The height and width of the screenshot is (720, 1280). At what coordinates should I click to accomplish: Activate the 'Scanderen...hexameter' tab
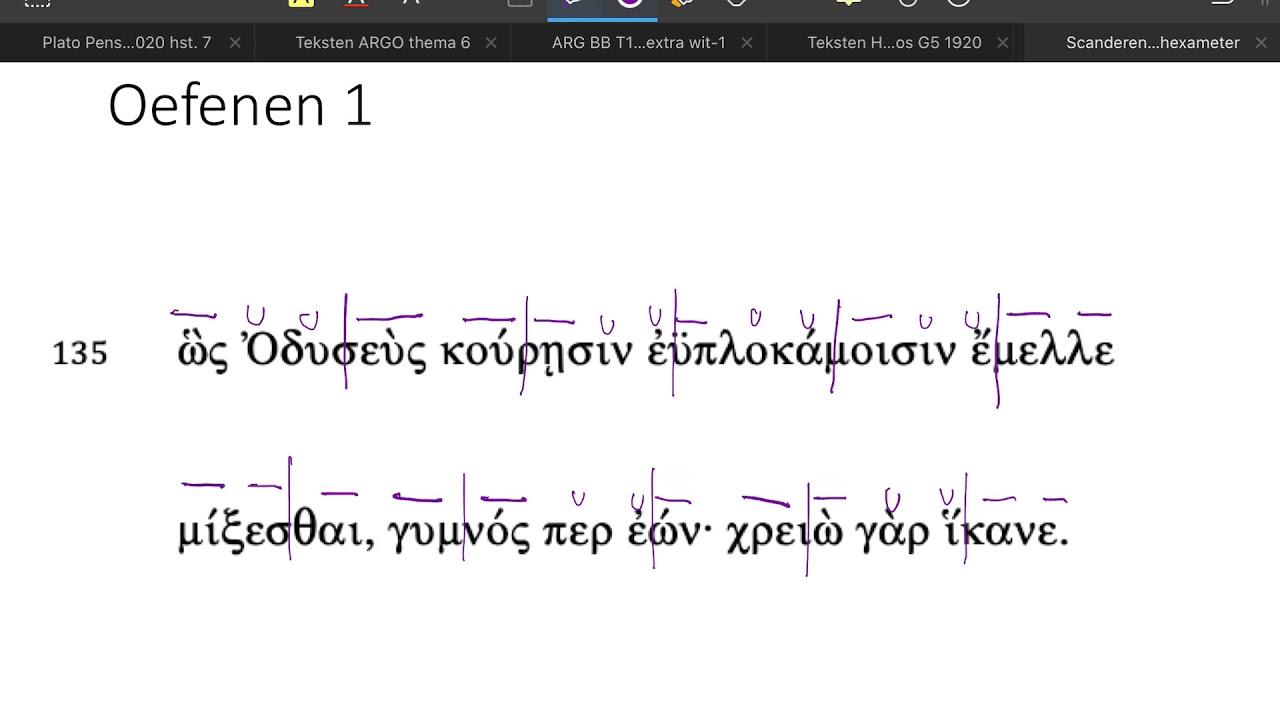(1152, 43)
